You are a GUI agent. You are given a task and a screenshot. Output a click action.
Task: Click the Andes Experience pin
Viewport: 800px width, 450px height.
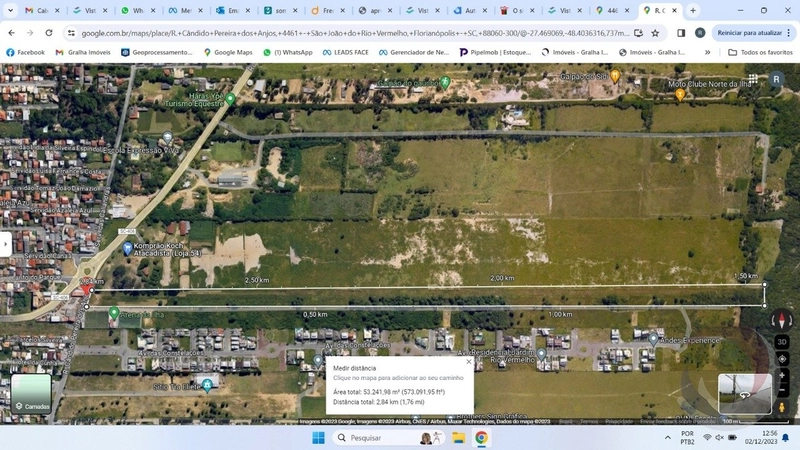click(654, 339)
